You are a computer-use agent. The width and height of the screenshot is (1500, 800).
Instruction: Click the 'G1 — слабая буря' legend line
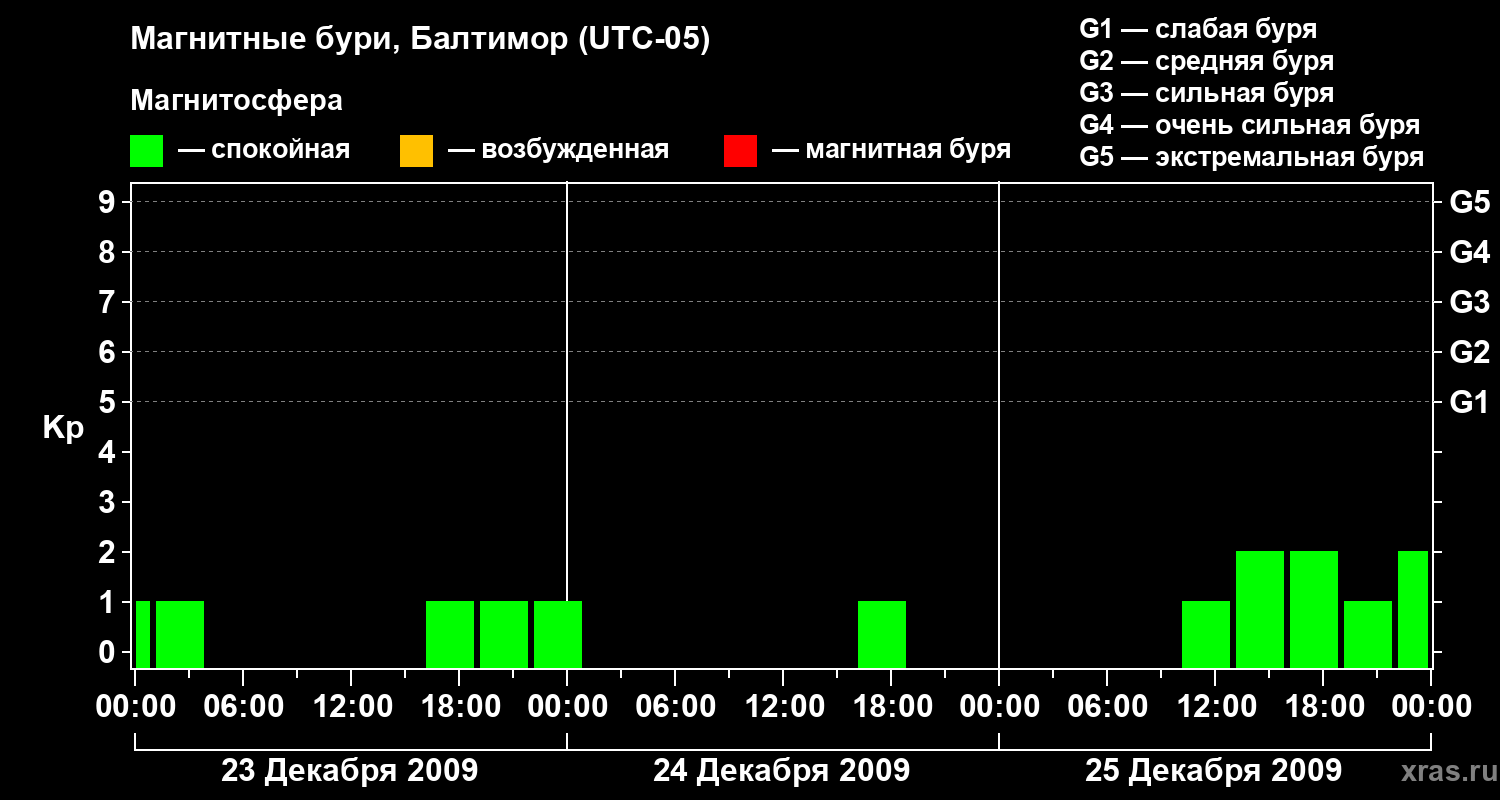1198,29
